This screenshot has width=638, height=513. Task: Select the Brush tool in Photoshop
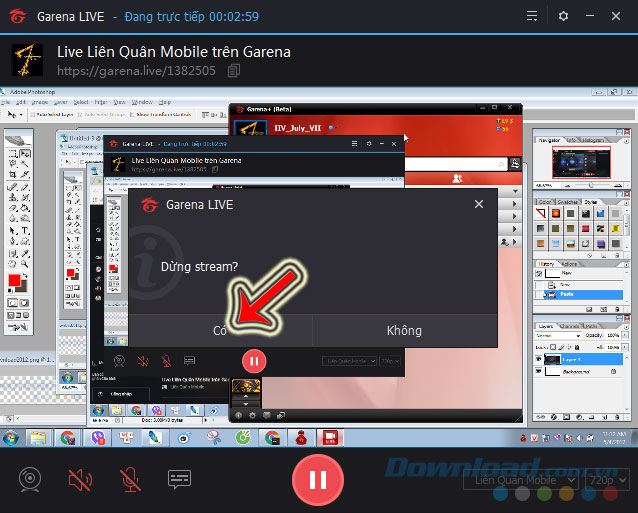point(25,187)
